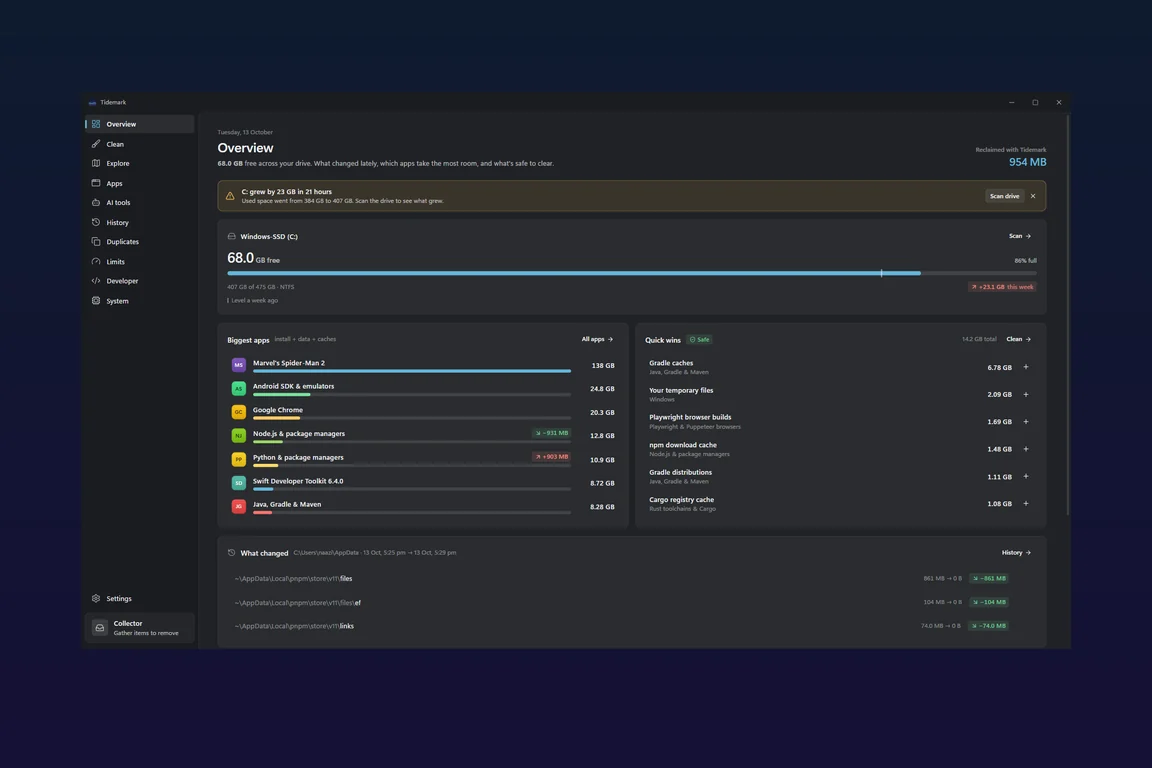The height and width of the screenshot is (768, 1152).
Task: Click the Google Chrome GC icon
Action: click(x=239, y=412)
